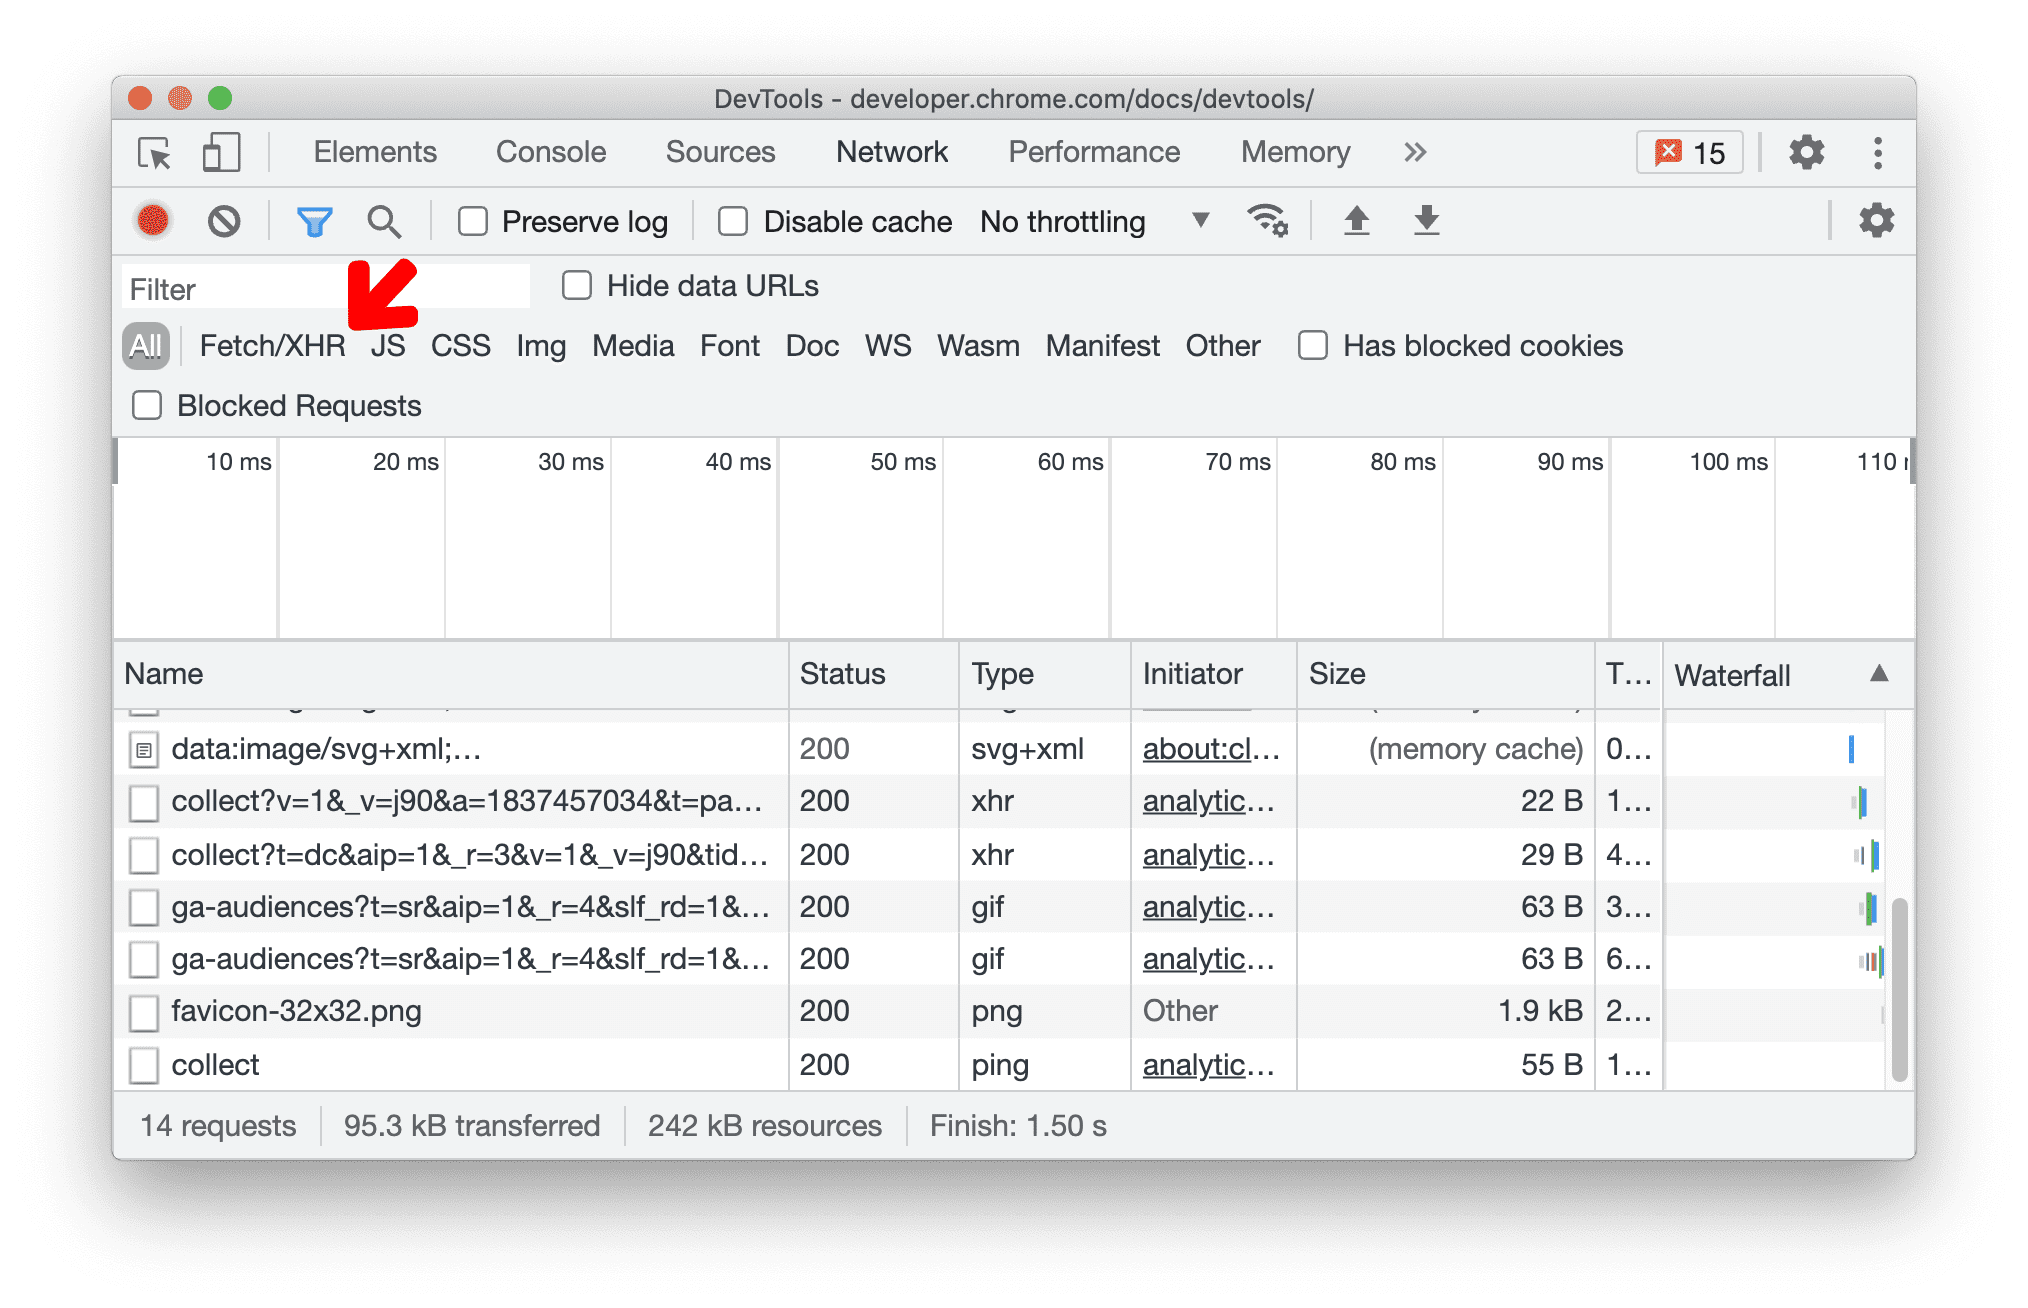
Task: Select the JS filter tab
Action: (x=389, y=343)
